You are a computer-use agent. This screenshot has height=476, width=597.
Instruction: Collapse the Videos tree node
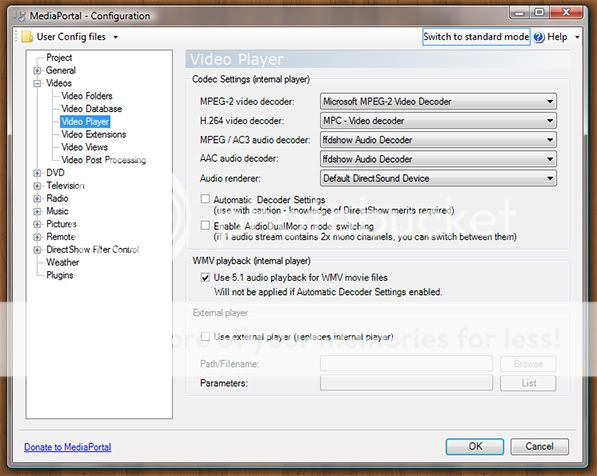click(37, 83)
